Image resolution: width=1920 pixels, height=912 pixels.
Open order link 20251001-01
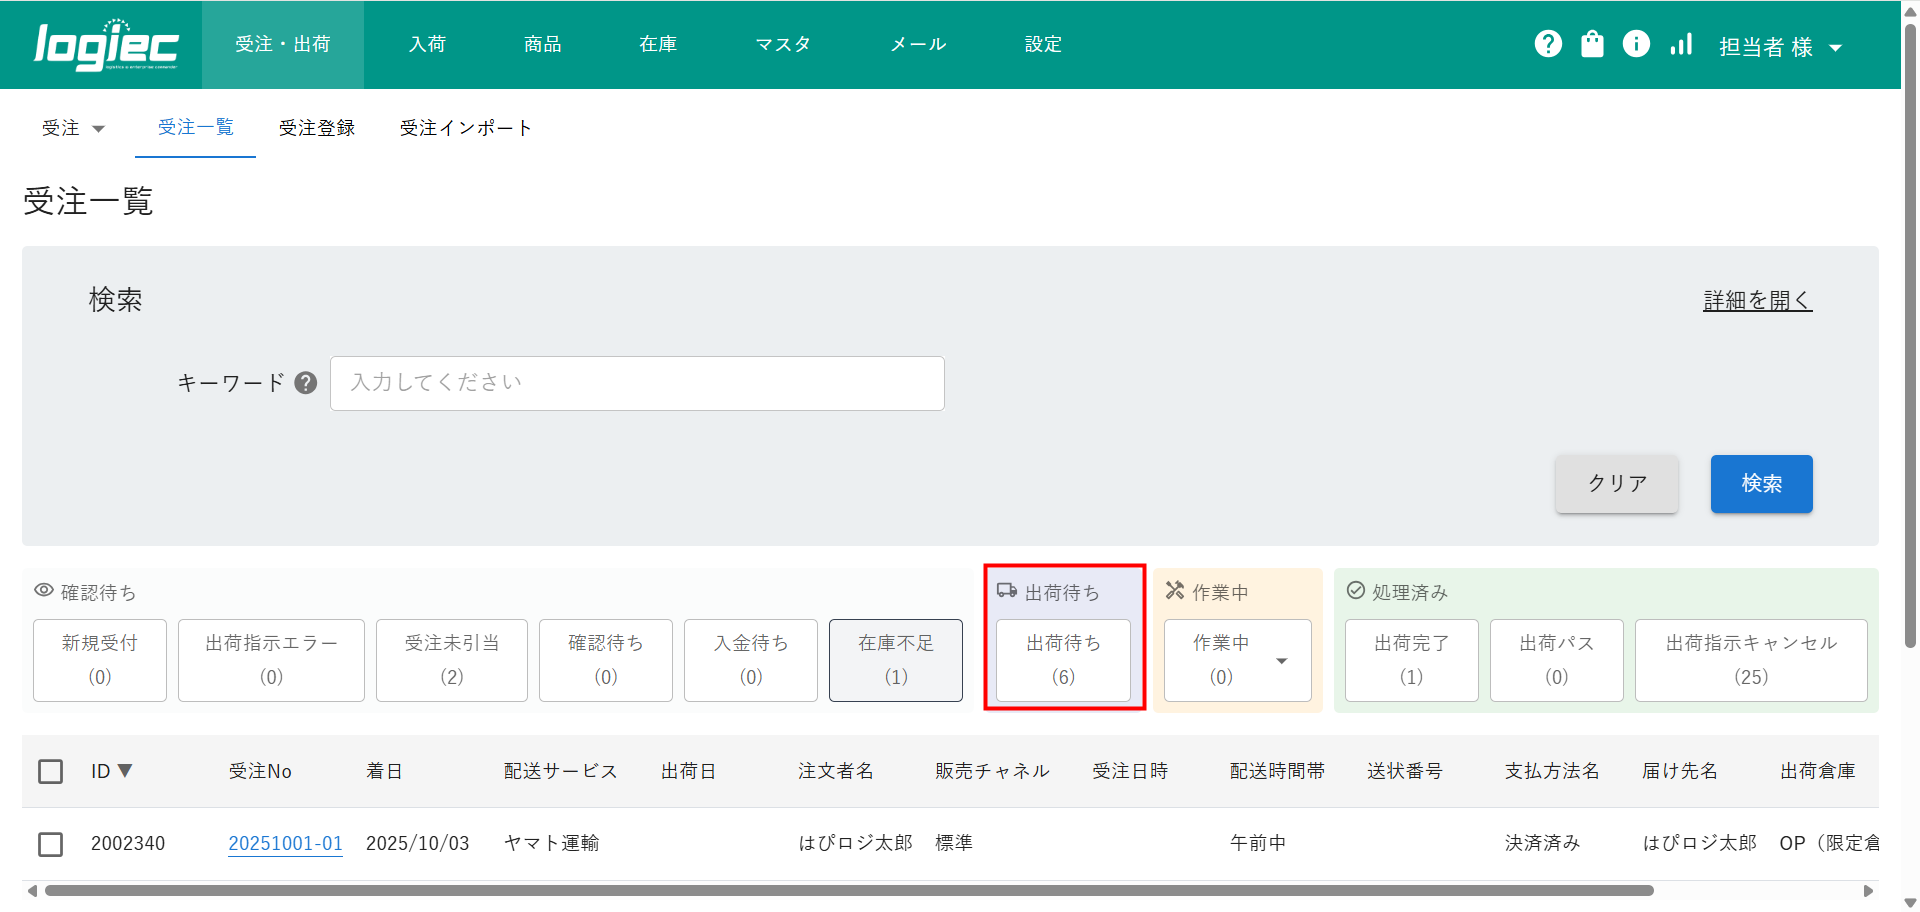coord(285,843)
